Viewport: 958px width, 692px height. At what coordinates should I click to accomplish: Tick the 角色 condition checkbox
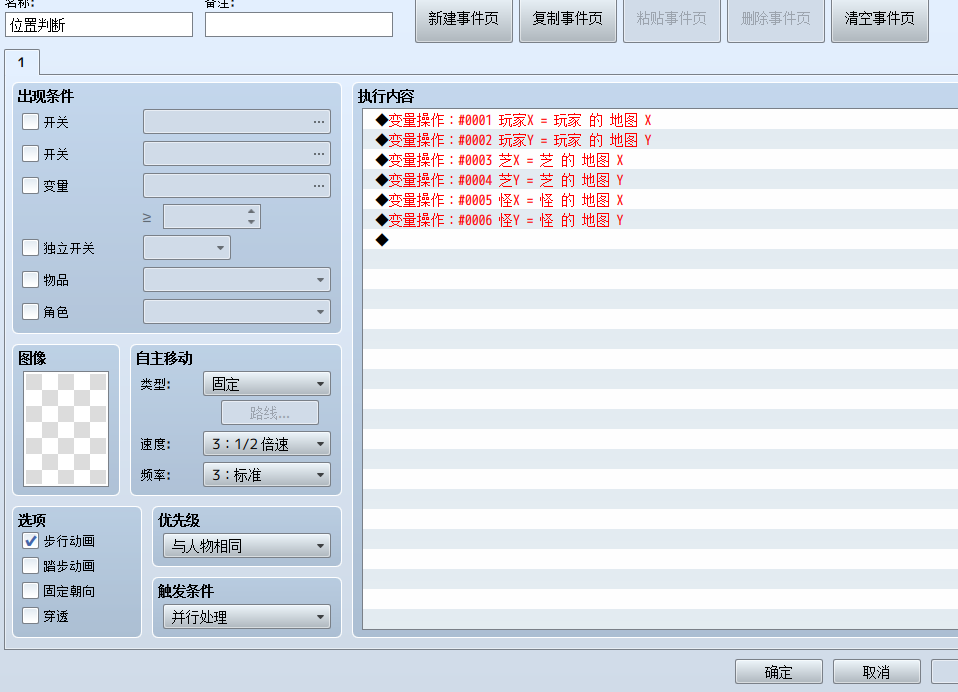[x=31, y=311]
